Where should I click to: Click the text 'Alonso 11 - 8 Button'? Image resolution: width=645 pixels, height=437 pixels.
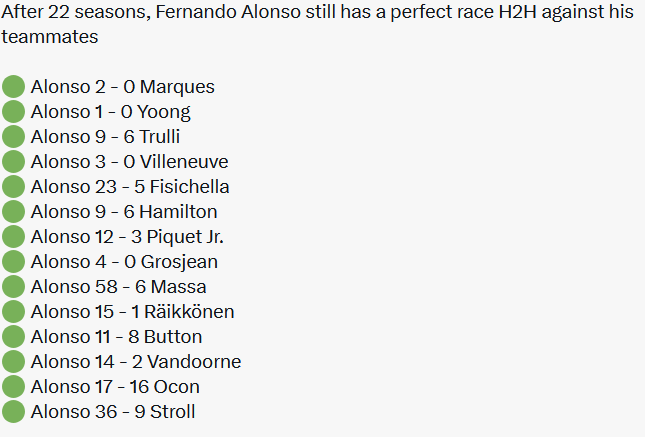116,337
